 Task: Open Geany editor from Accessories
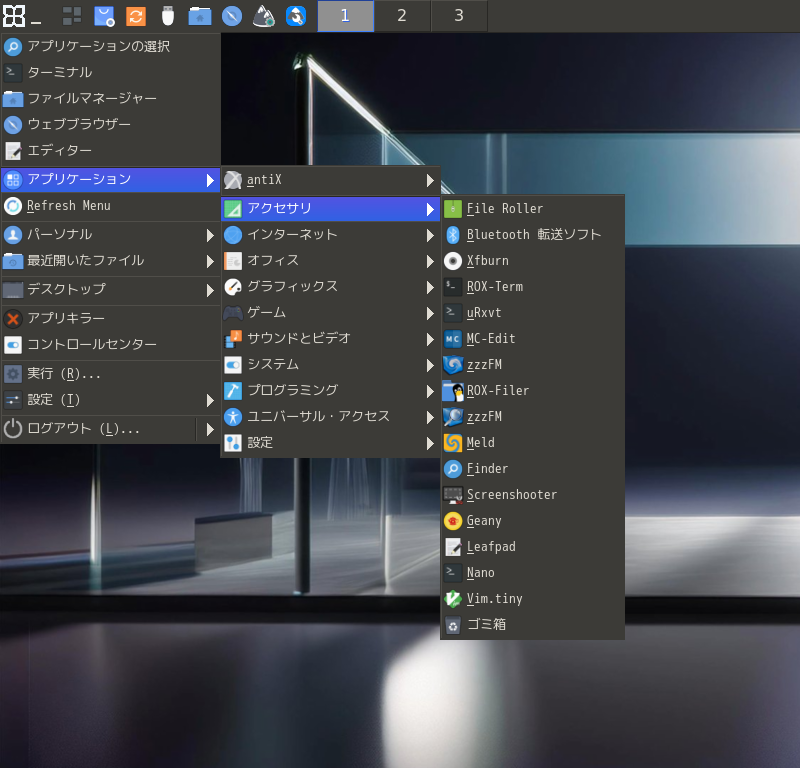tap(484, 521)
